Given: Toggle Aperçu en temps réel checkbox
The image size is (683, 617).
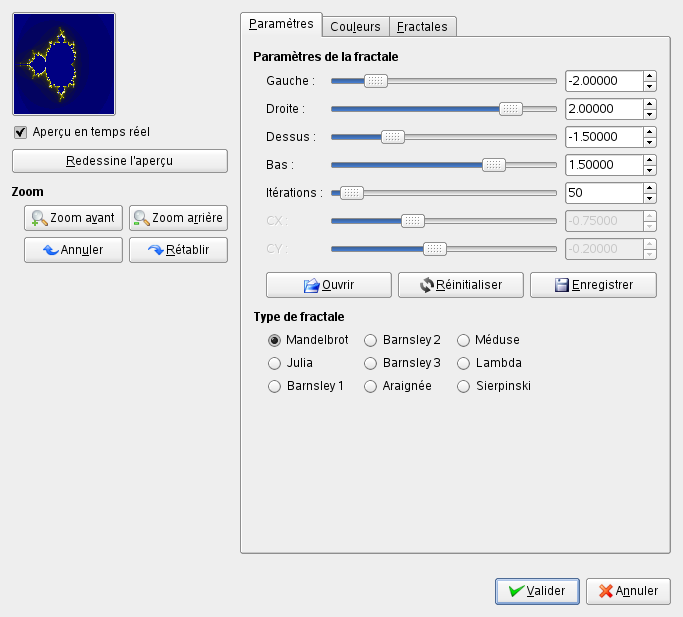Looking at the screenshot, I should [x=20, y=132].
